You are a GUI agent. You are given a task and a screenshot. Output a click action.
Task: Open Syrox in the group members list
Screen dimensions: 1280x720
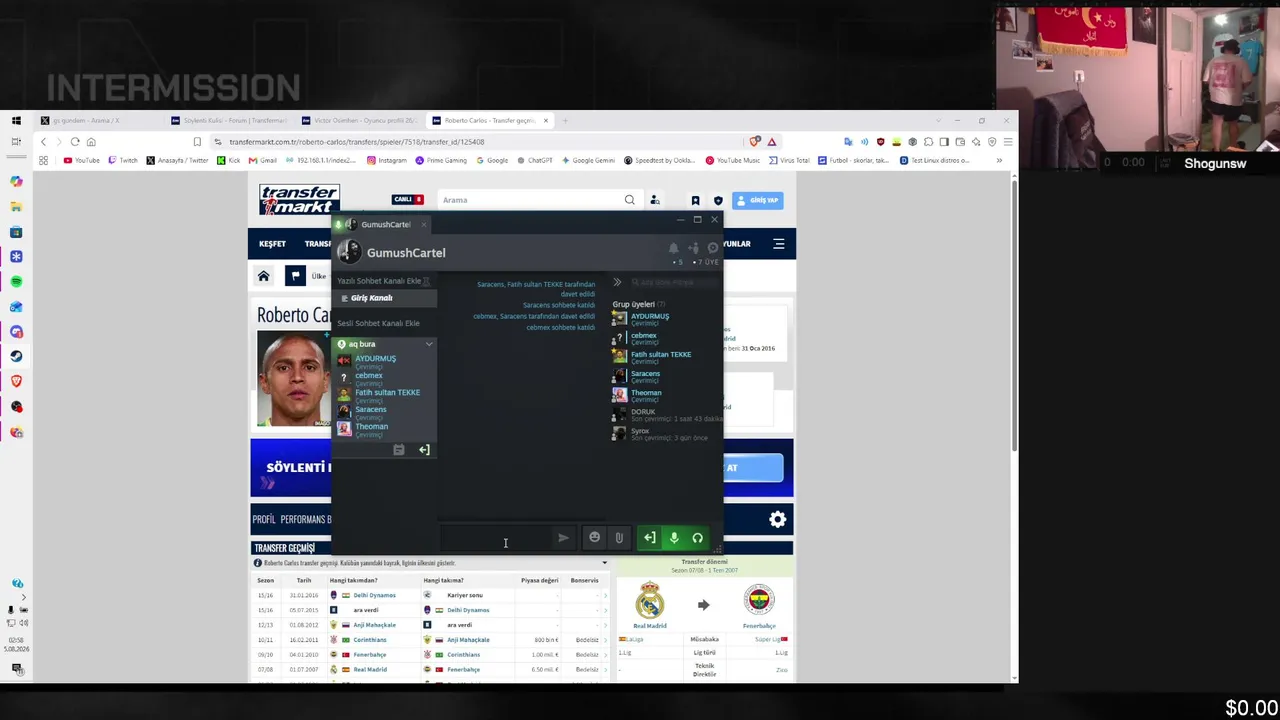[x=640, y=431]
